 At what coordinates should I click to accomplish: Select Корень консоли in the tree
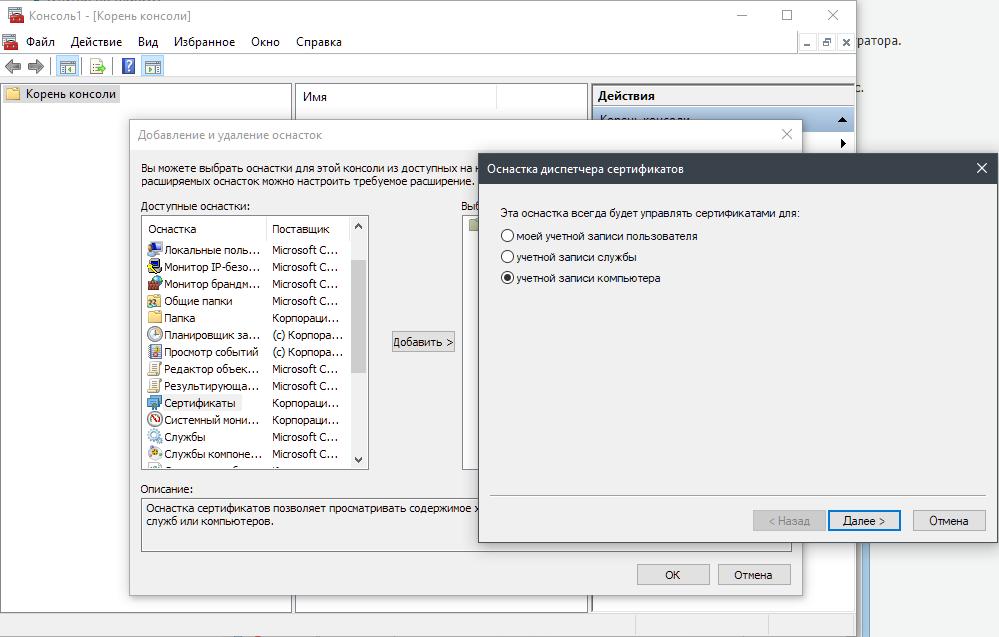pos(70,94)
